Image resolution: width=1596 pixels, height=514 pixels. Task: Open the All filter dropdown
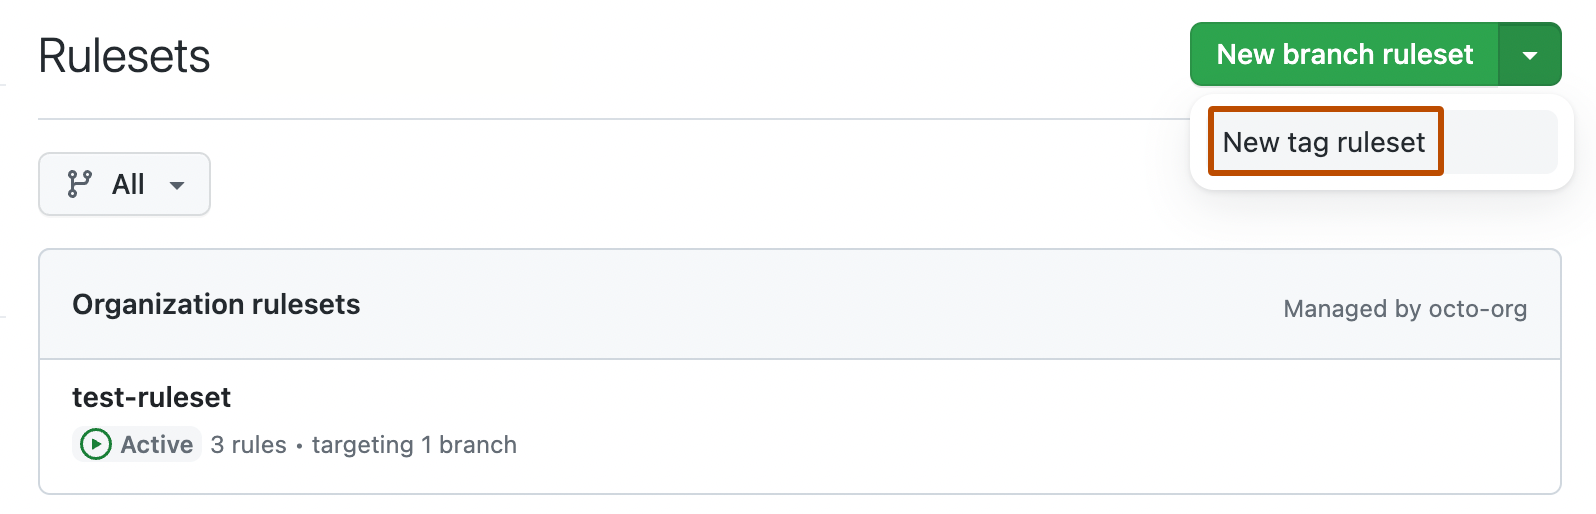point(124,184)
